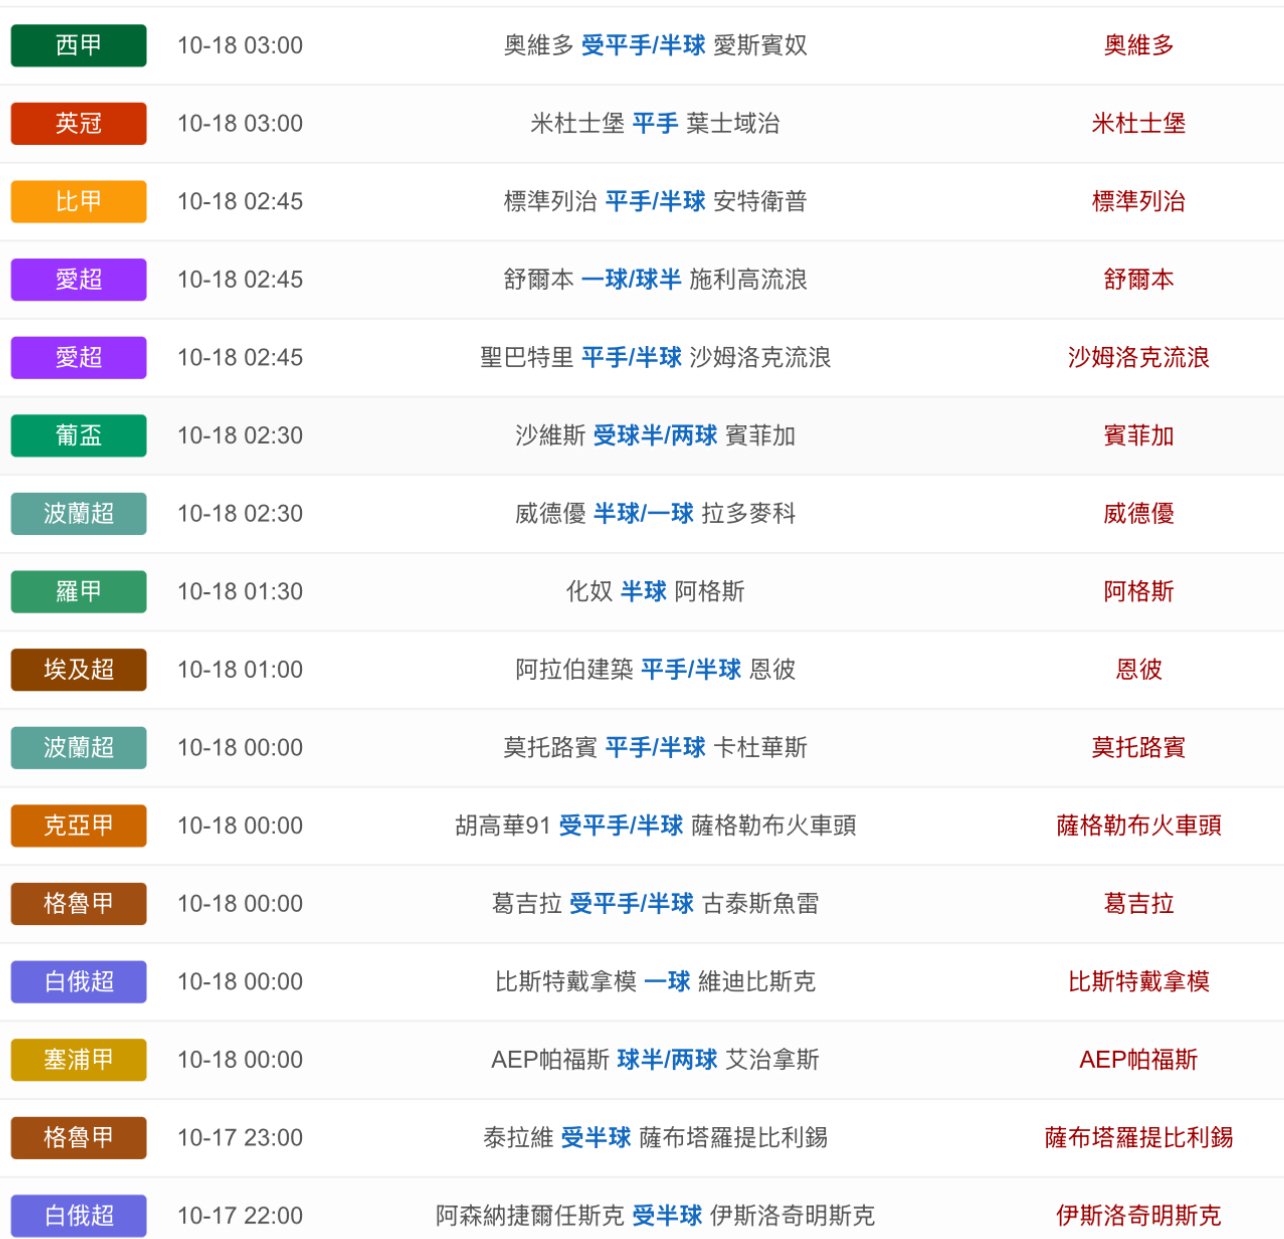Click the 葡盃 league badge
Screen dimensions: 1284x1239
[78, 435]
